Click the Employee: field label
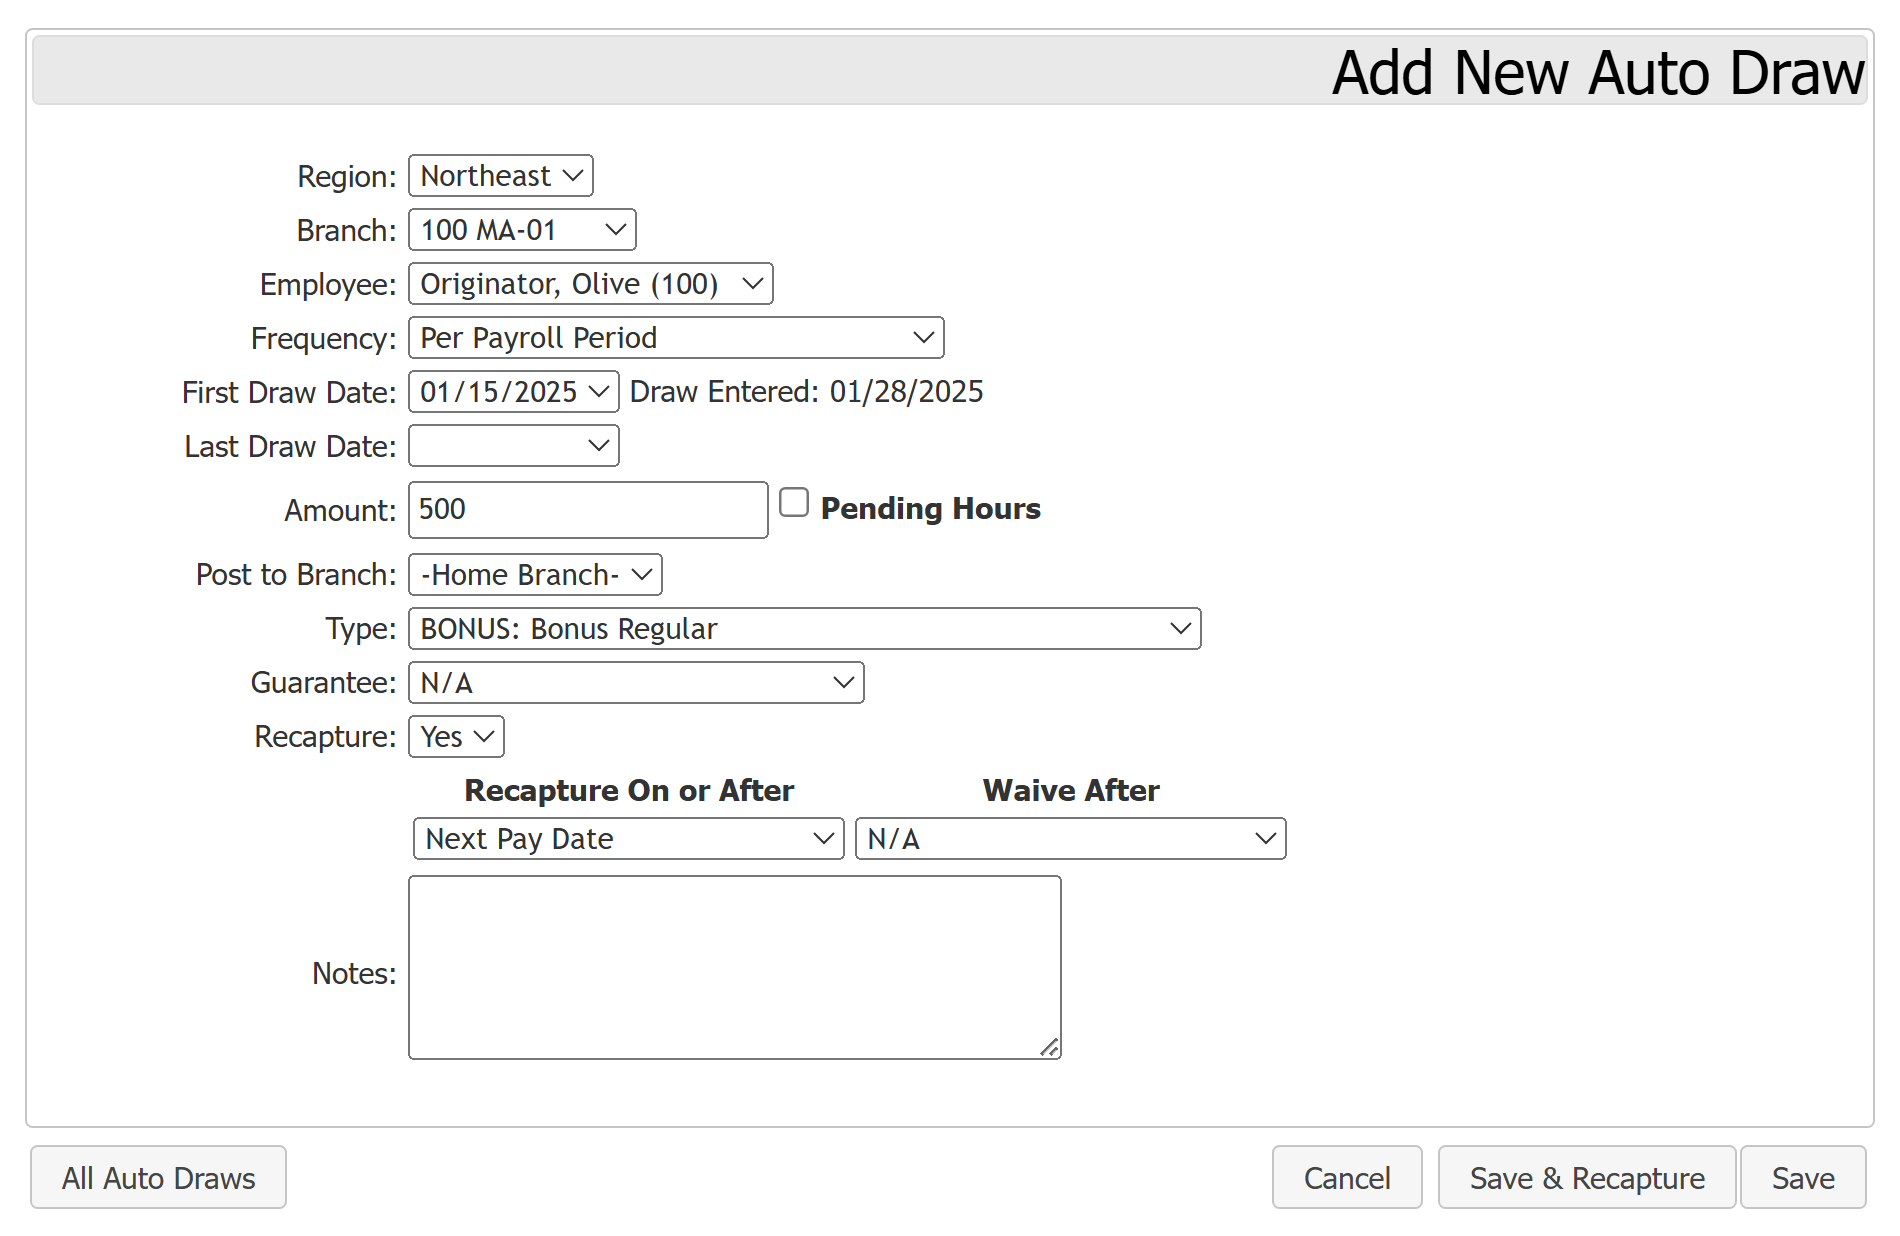Image resolution: width=1900 pixels, height=1236 pixels. coord(328,285)
